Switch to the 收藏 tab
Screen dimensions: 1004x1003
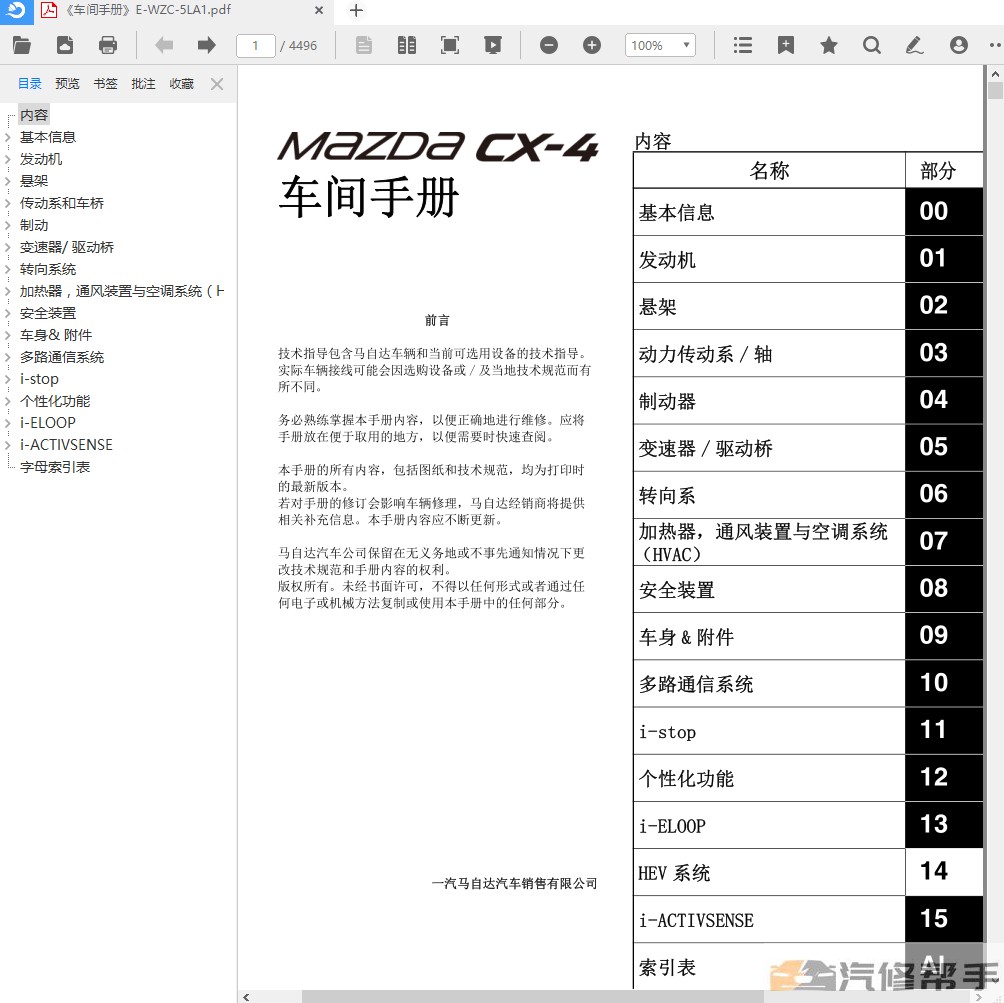click(181, 84)
